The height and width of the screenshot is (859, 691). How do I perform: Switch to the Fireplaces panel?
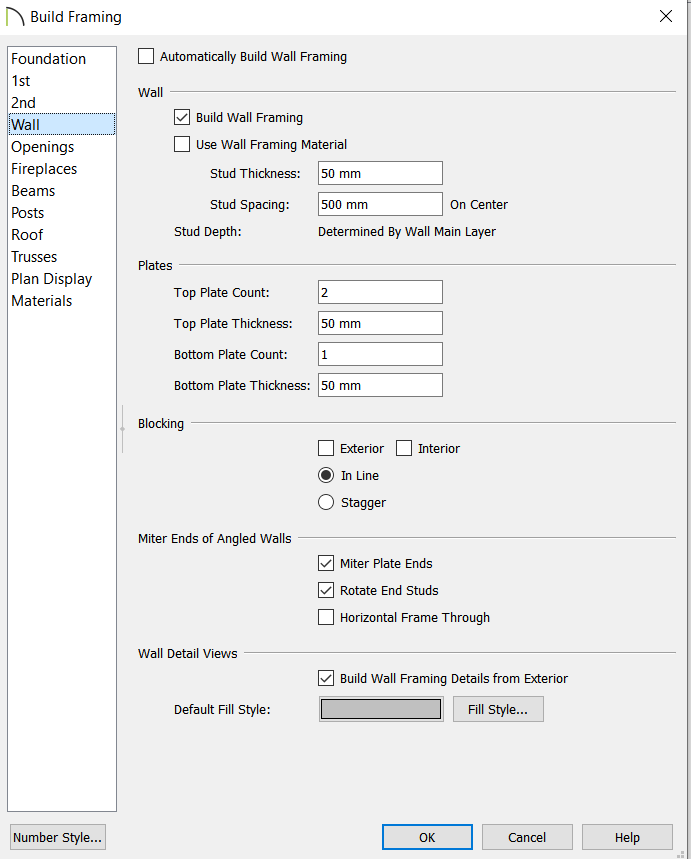pos(61,168)
